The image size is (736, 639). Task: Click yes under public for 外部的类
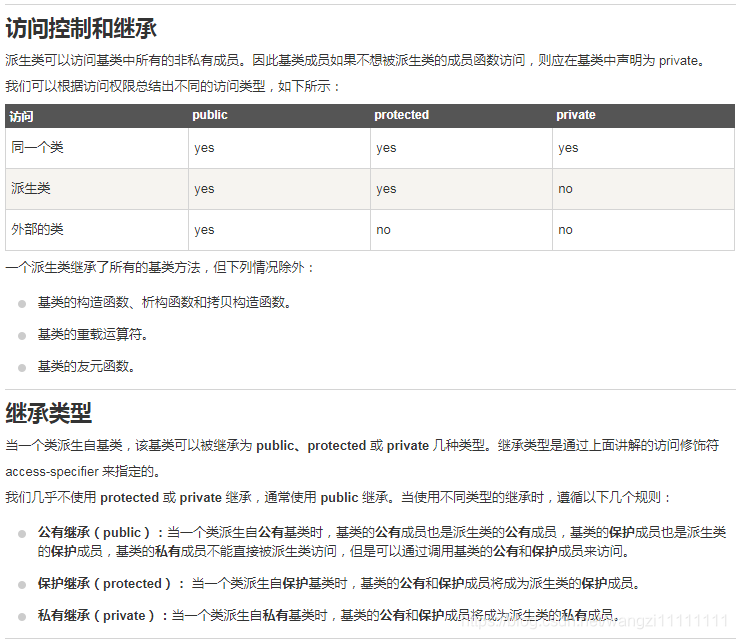pos(204,230)
